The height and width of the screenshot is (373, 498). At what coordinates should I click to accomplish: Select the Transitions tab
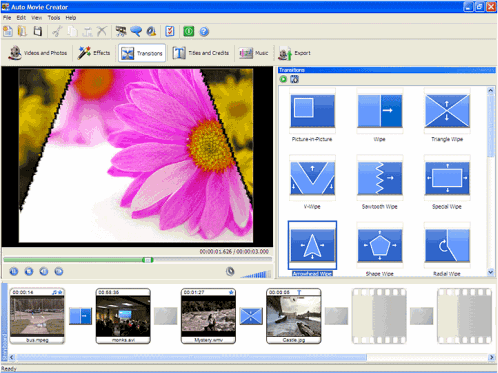coord(142,53)
